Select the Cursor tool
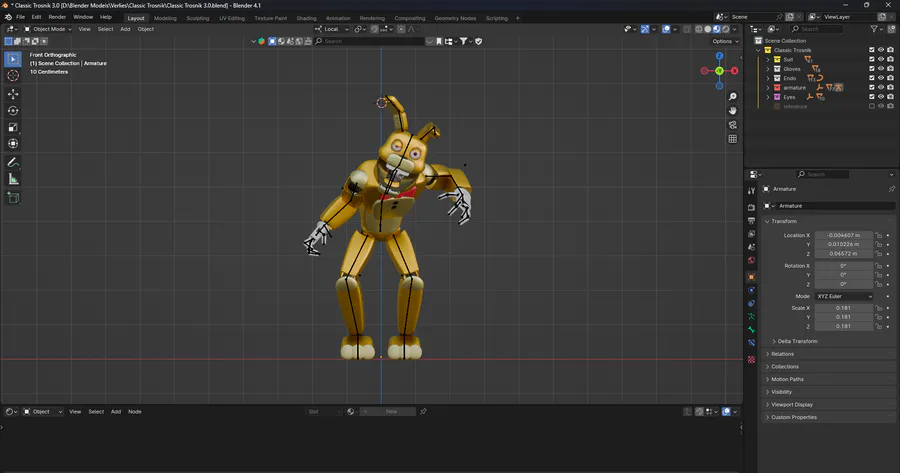 (13, 75)
